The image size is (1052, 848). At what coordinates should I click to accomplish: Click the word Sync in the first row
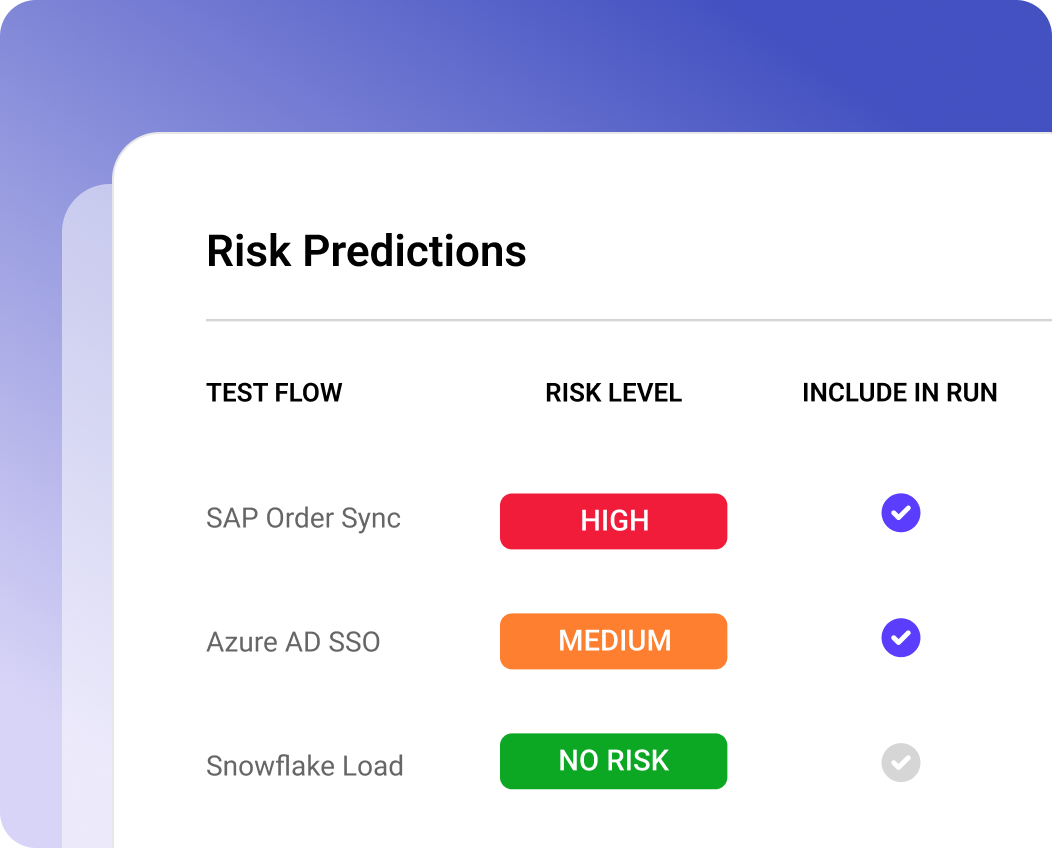[x=371, y=518]
